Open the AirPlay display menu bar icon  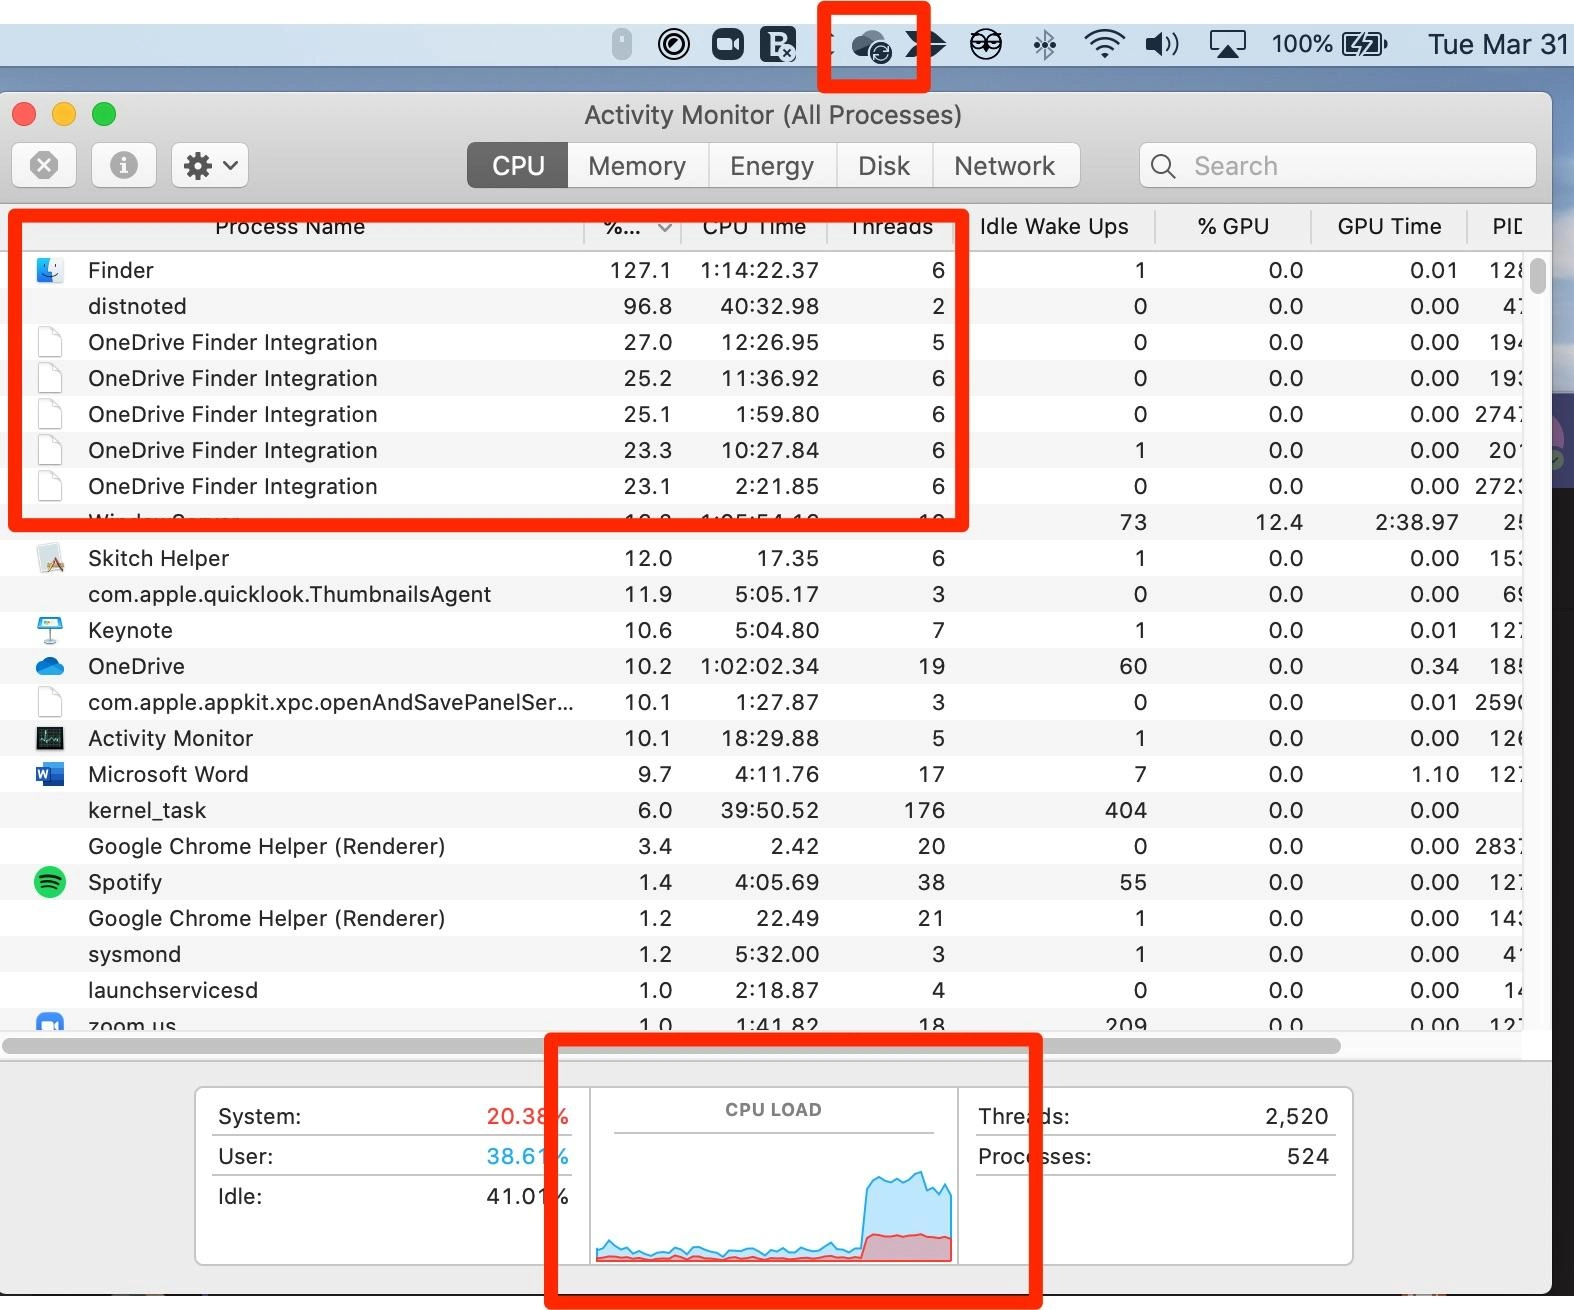pos(1227,45)
